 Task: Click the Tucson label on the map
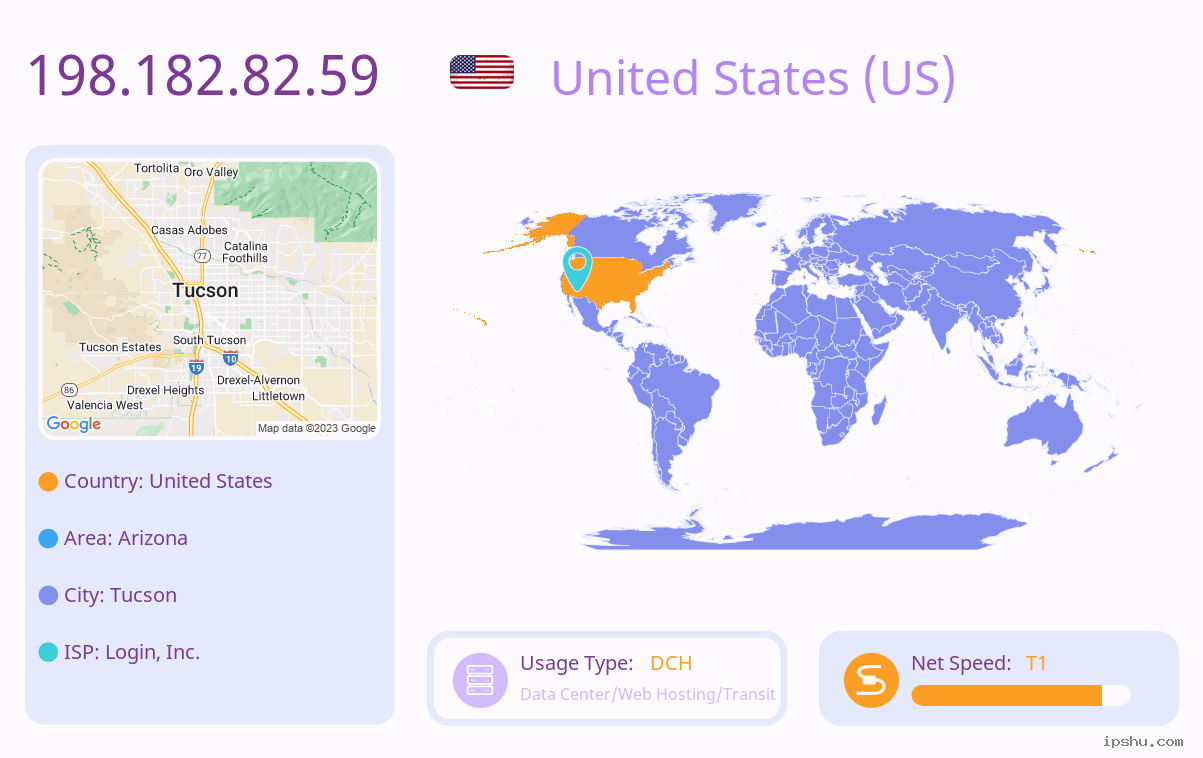[x=205, y=291]
